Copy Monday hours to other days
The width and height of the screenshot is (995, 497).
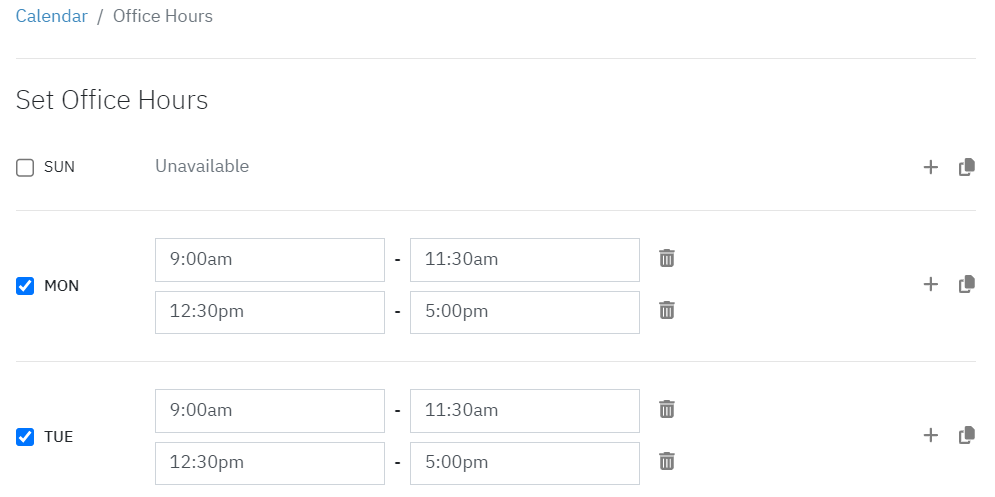(966, 284)
